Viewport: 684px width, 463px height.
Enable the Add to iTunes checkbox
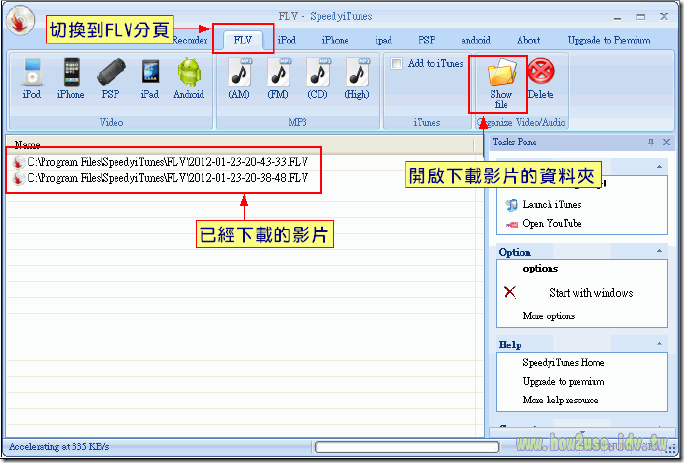397,64
